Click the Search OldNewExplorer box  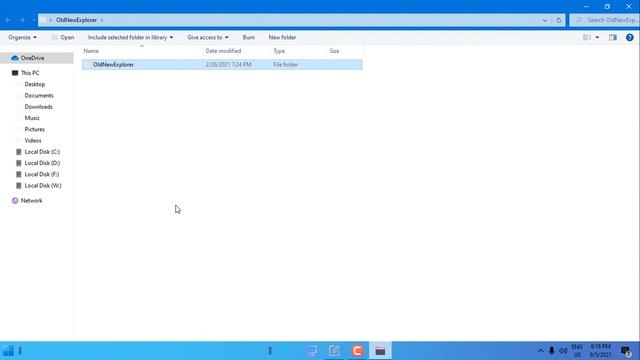[x=604, y=20]
